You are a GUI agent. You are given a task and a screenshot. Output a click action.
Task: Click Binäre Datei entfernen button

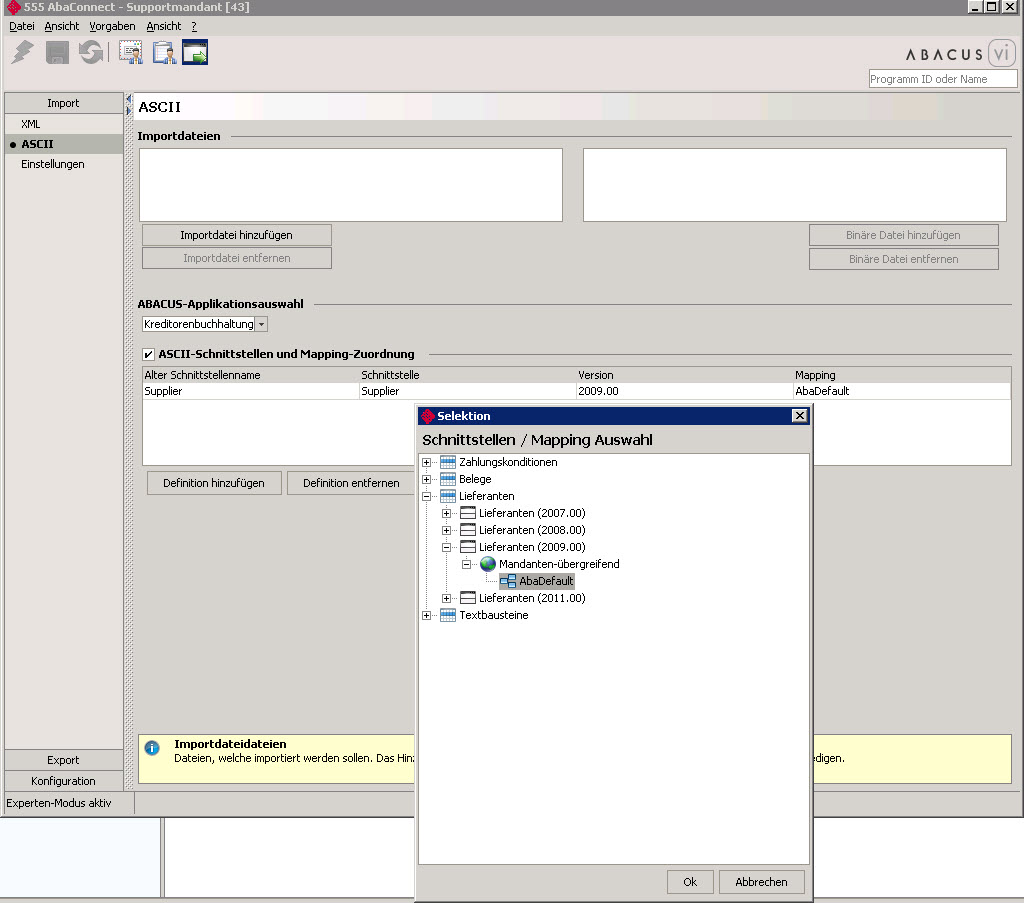pos(903,259)
